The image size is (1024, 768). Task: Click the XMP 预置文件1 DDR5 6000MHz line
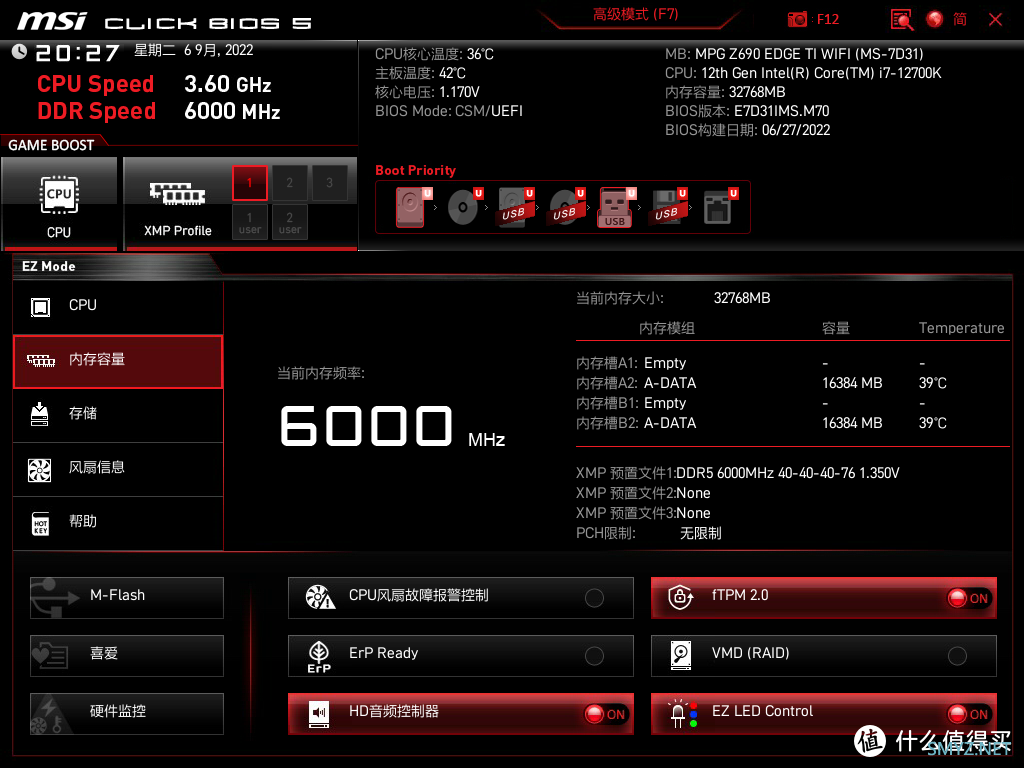pos(738,473)
